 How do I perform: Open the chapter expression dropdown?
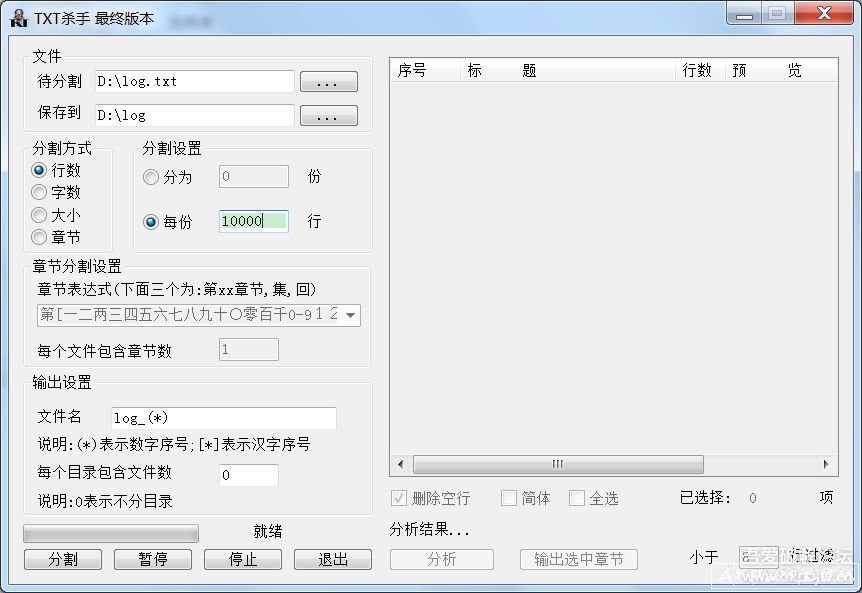coord(353,315)
